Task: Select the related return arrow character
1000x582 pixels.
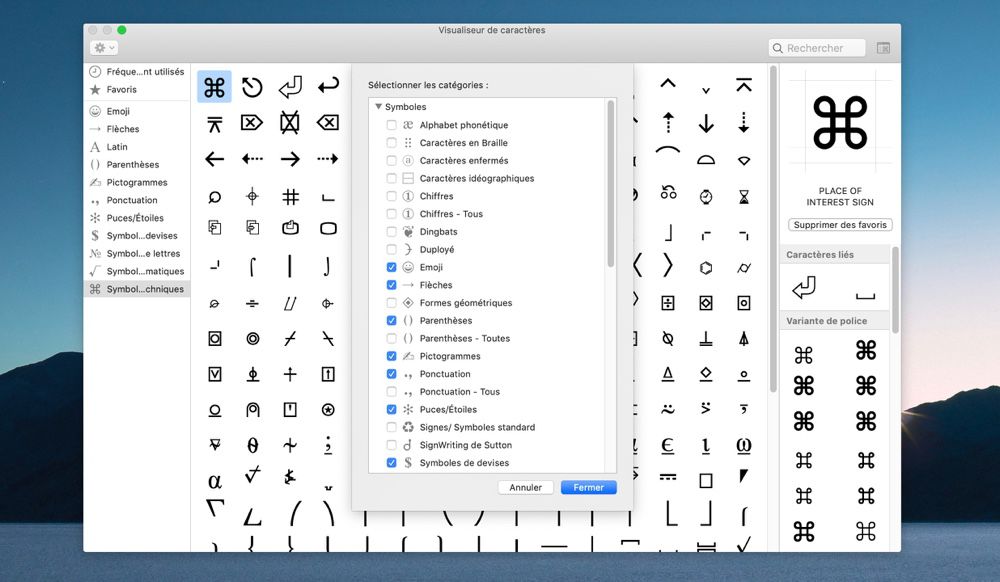Action: point(804,287)
